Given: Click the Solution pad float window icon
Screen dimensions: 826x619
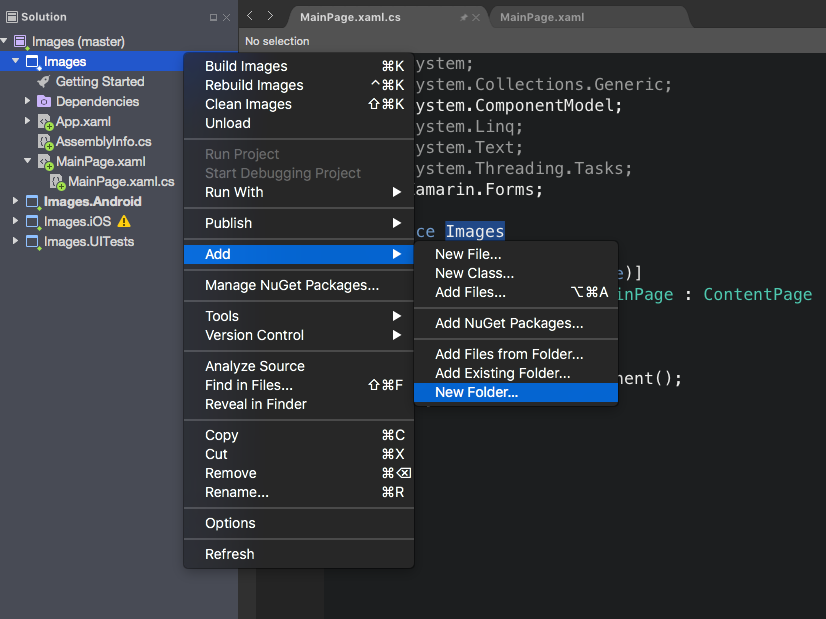Looking at the screenshot, I should pyautogui.click(x=212, y=17).
